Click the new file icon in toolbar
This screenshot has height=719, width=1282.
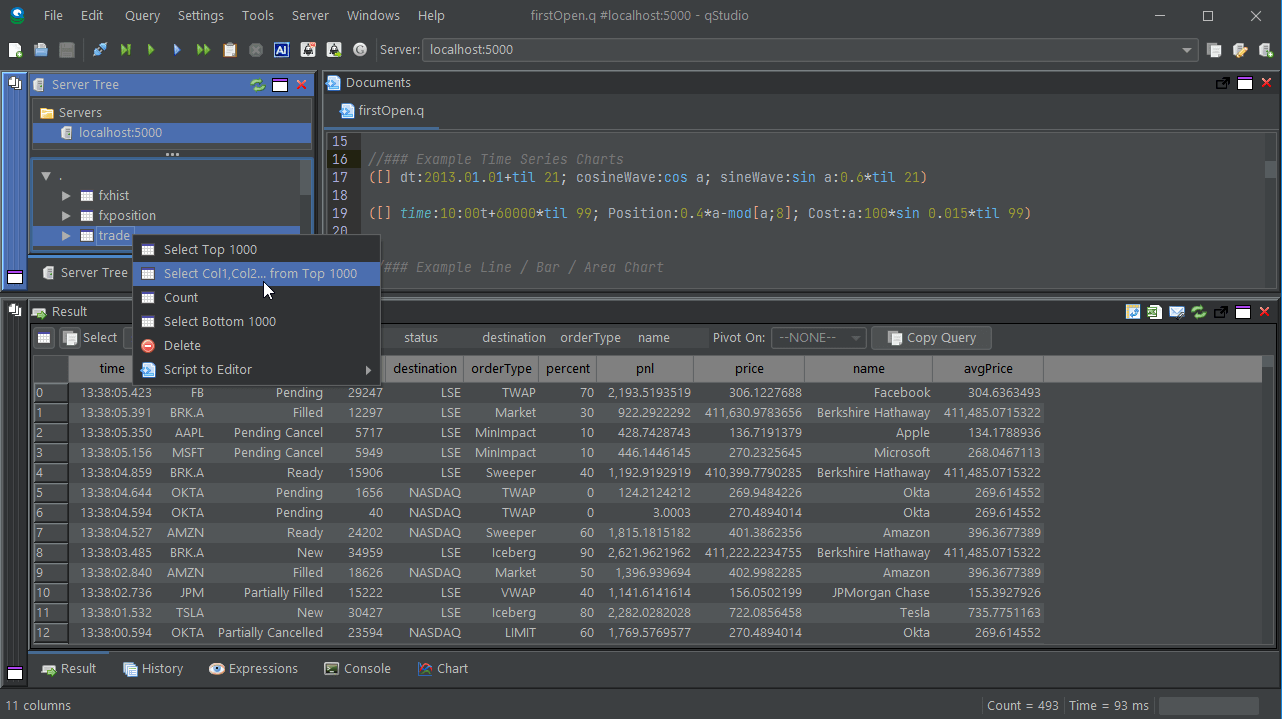pos(15,50)
